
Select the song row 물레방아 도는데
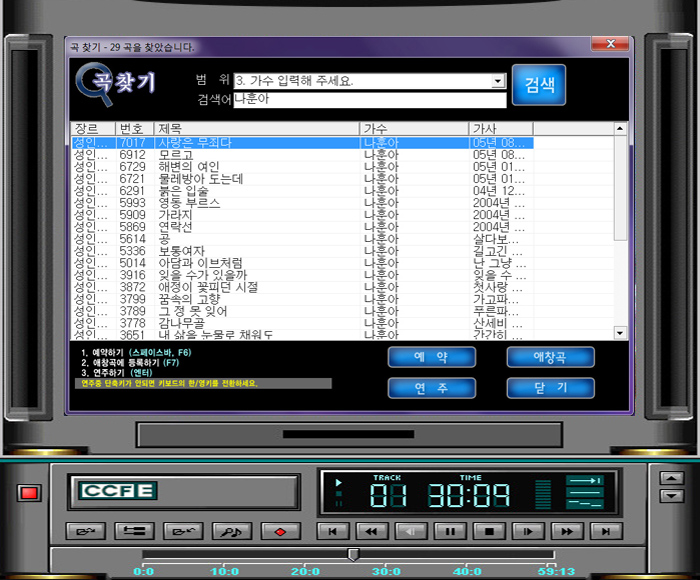pyautogui.click(x=303, y=179)
